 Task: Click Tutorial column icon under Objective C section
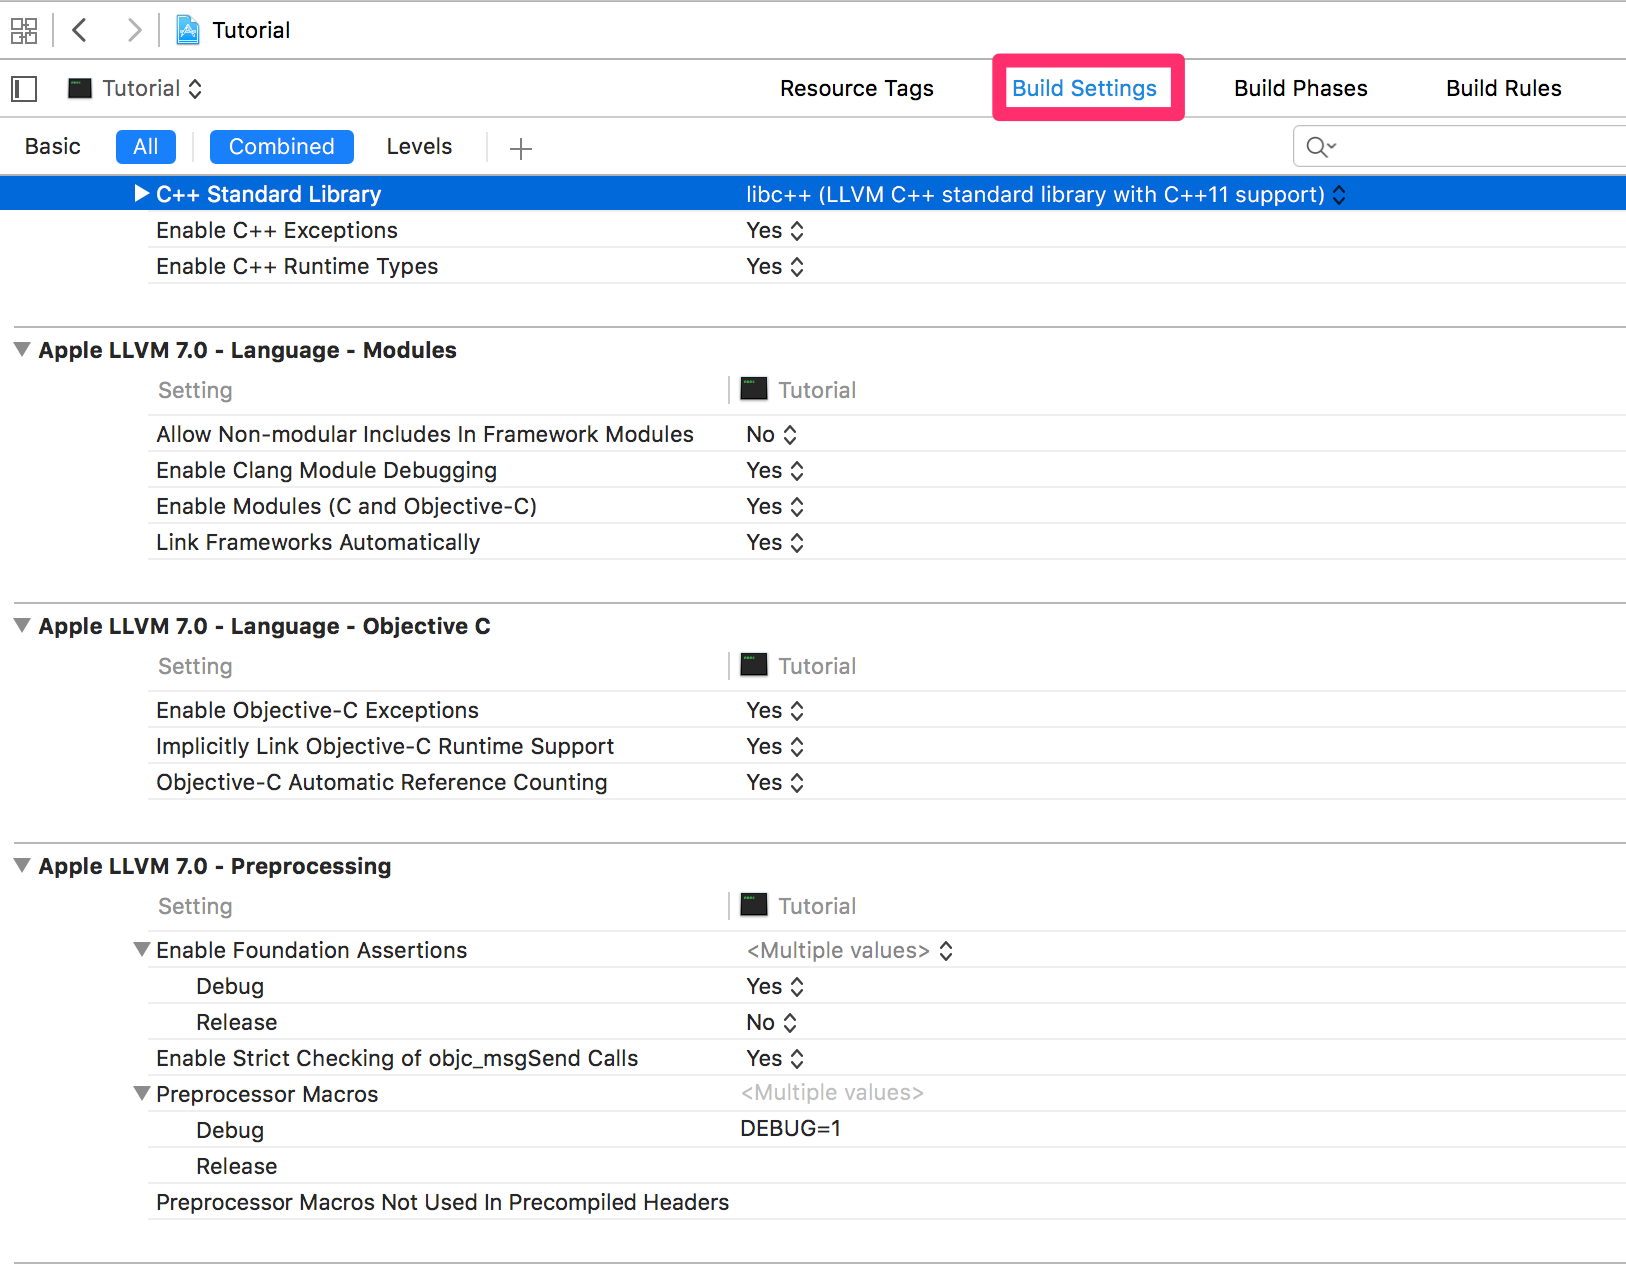pyautogui.click(x=754, y=665)
